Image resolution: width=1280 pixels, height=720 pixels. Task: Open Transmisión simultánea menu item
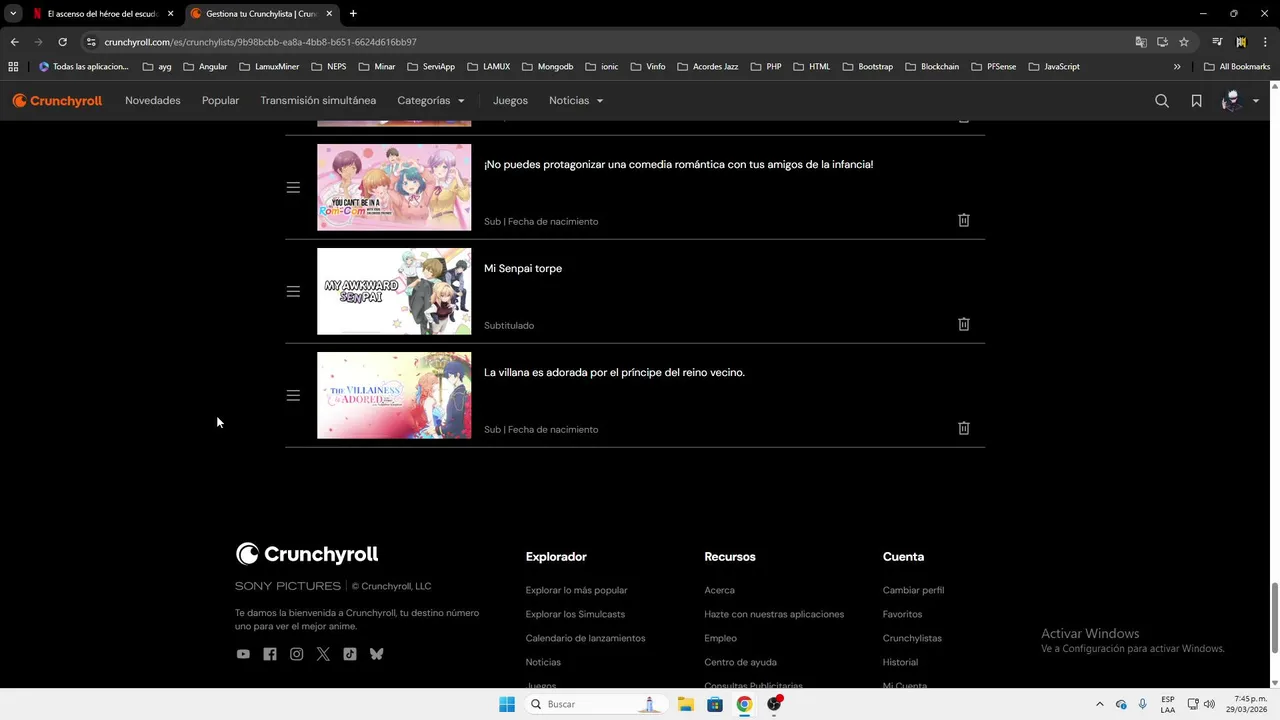click(x=318, y=101)
